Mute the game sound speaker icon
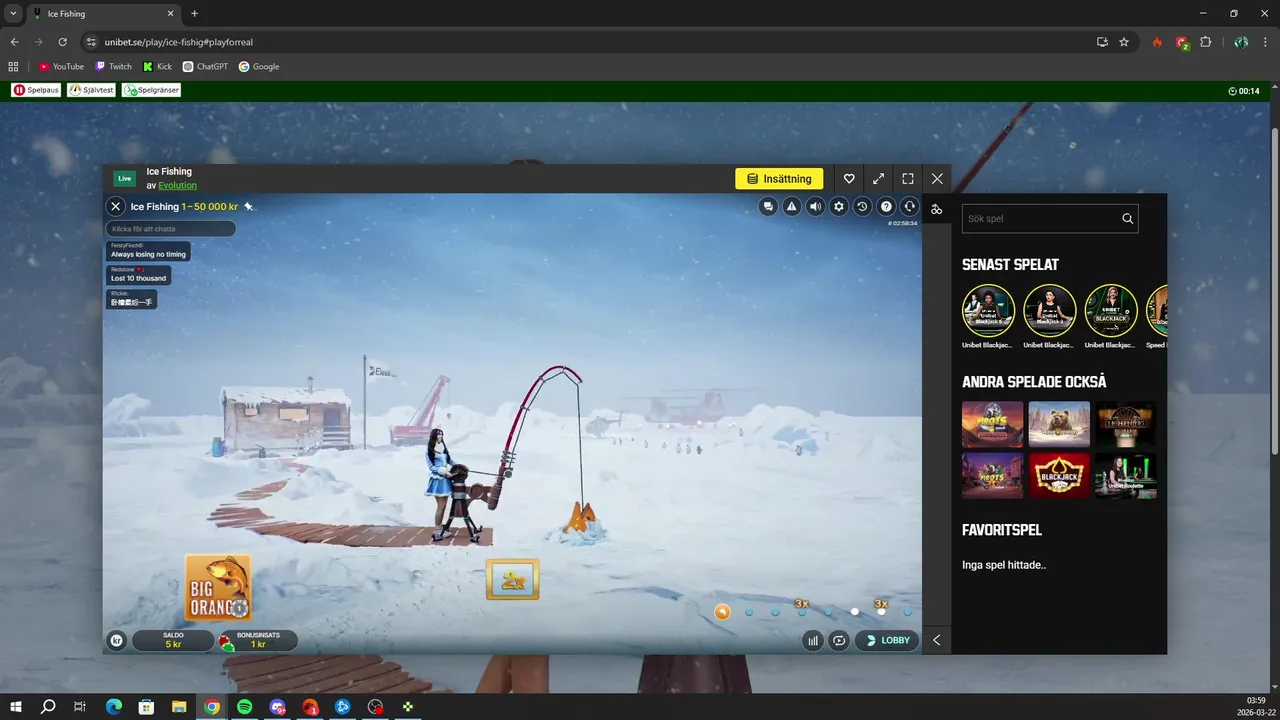This screenshot has height=720, width=1280. (815, 206)
